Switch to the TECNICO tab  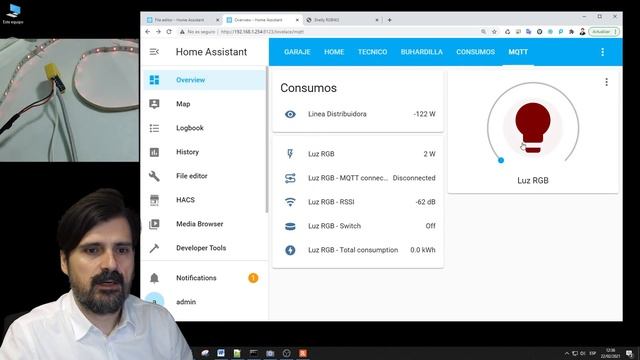(372, 52)
